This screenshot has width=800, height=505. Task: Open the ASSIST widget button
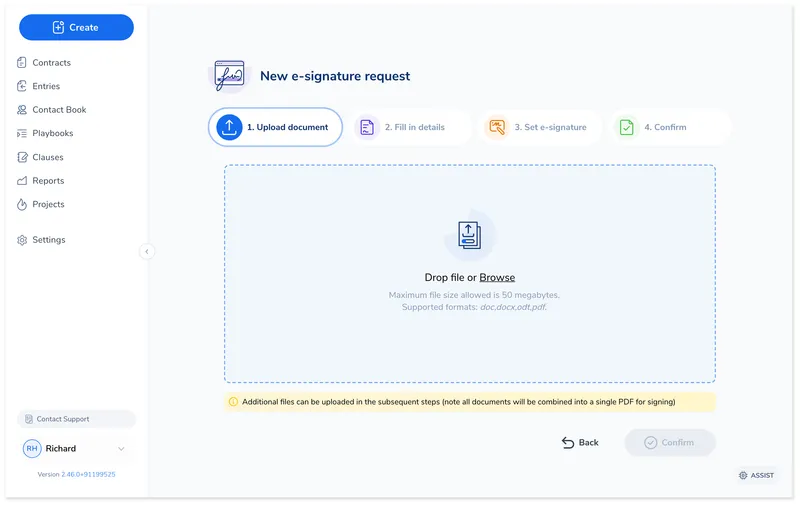click(756, 475)
